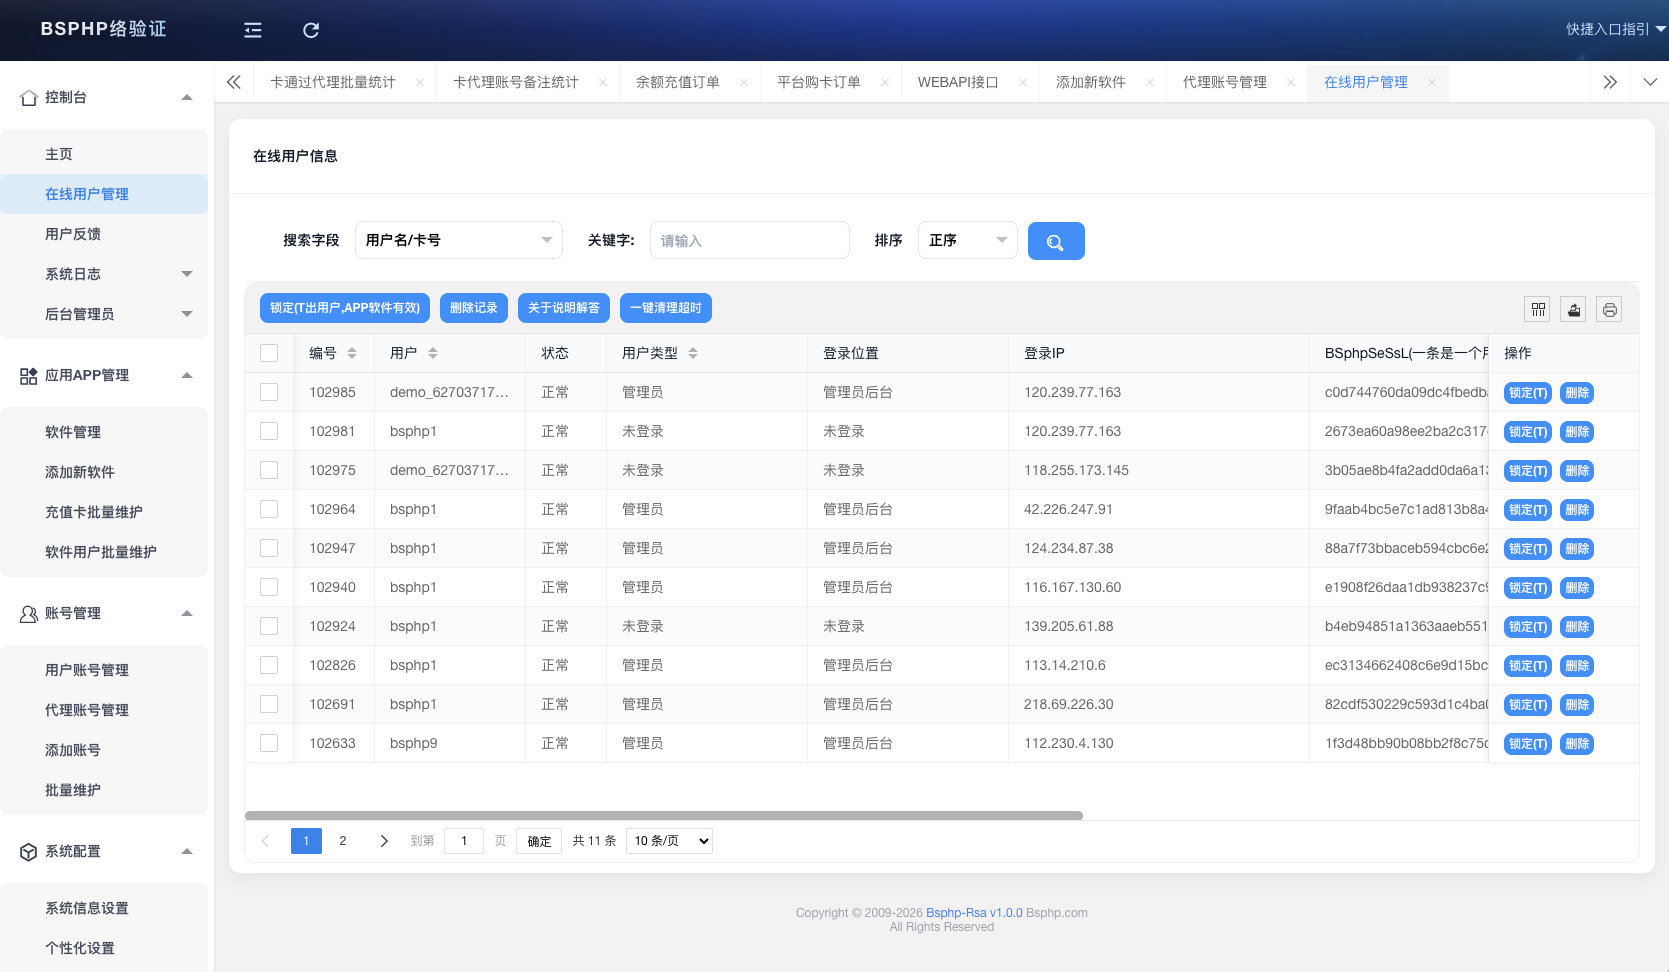Click 删除 for row 102633
1669x972 pixels.
pyautogui.click(x=1577, y=744)
